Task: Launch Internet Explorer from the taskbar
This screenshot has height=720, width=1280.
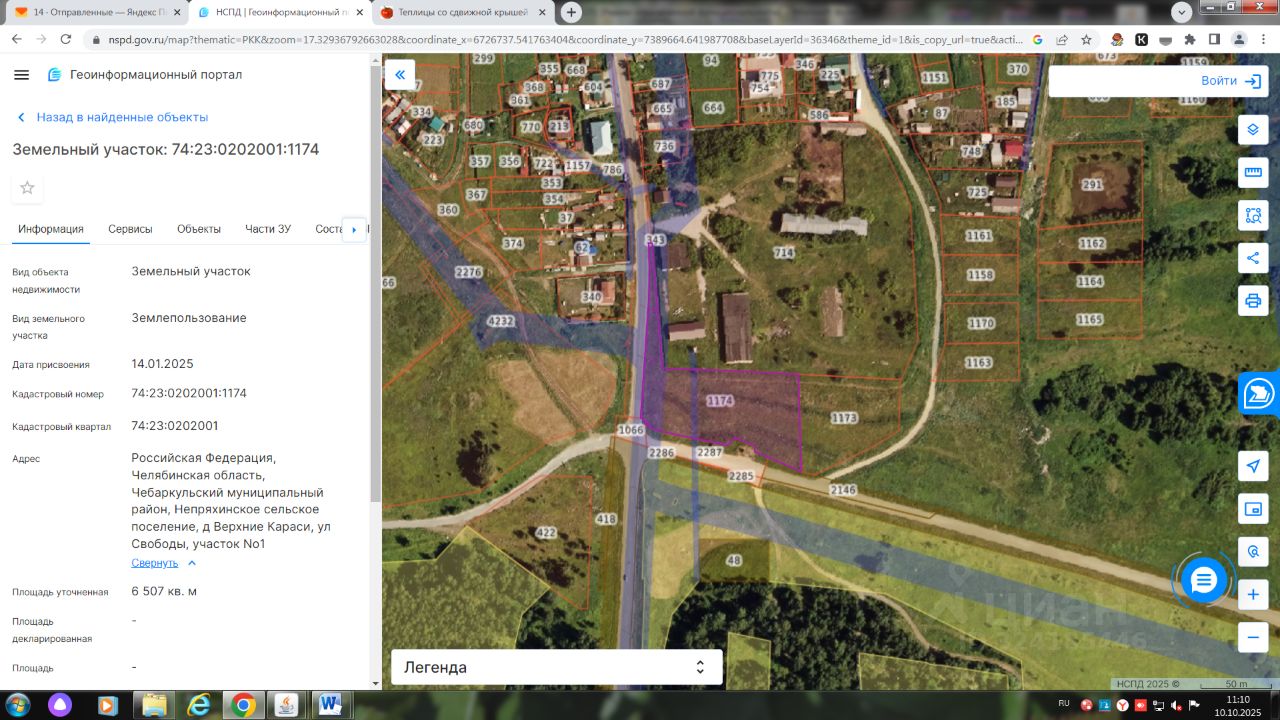Action: click(199, 705)
